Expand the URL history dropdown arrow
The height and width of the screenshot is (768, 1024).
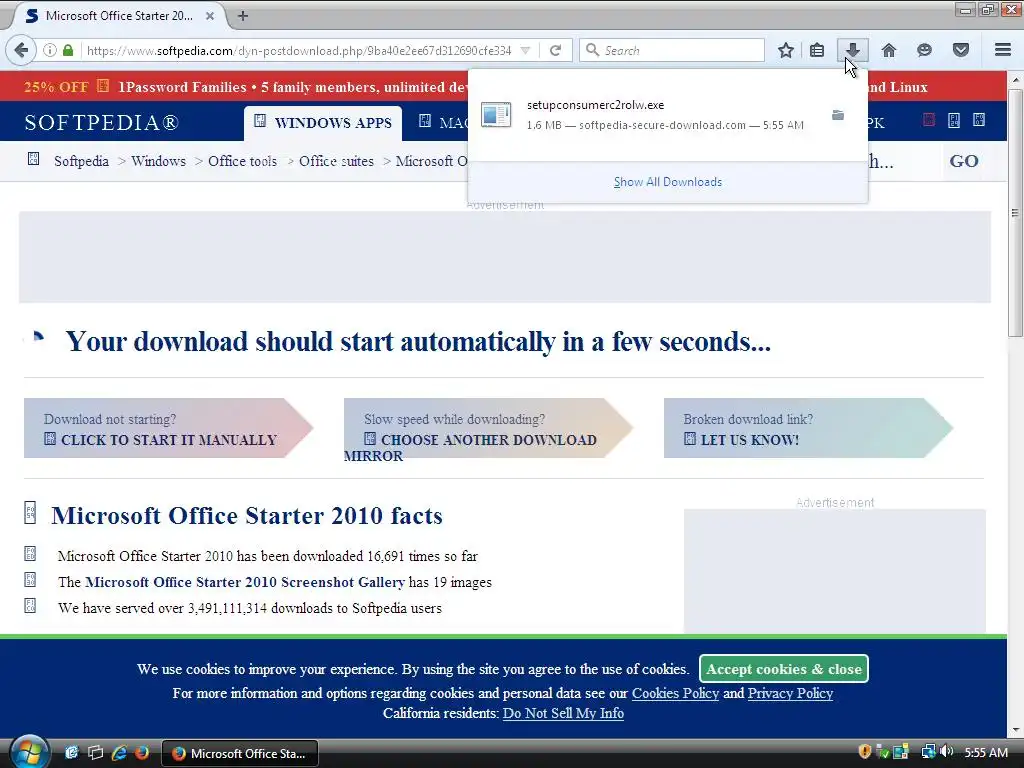coord(525,50)
